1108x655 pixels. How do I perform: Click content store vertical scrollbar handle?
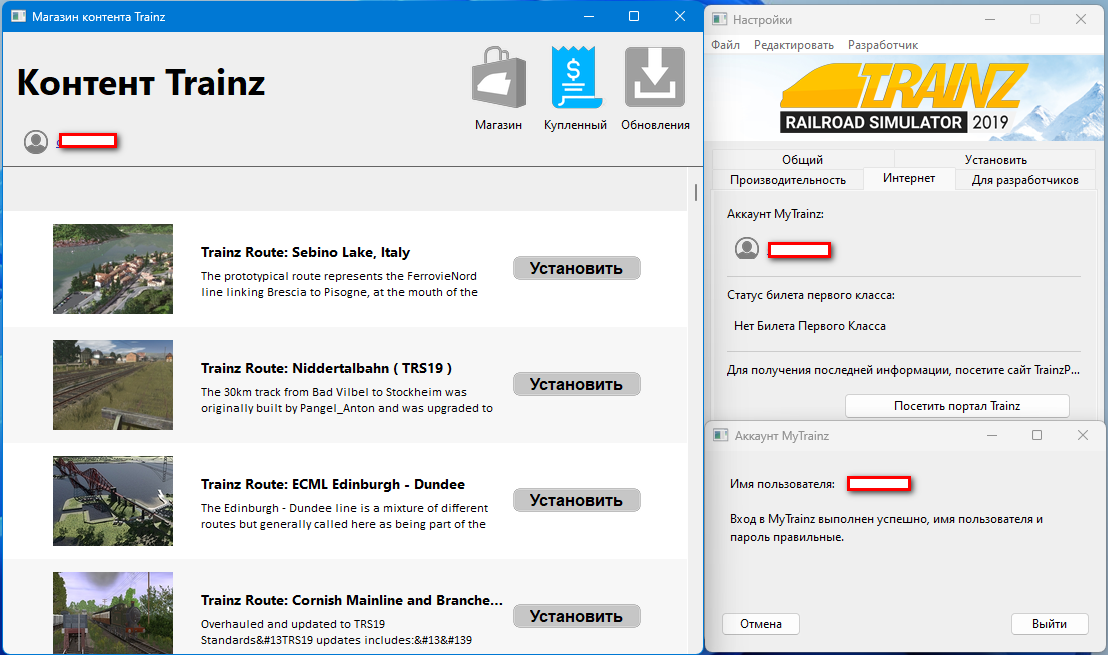pos(696,192)
